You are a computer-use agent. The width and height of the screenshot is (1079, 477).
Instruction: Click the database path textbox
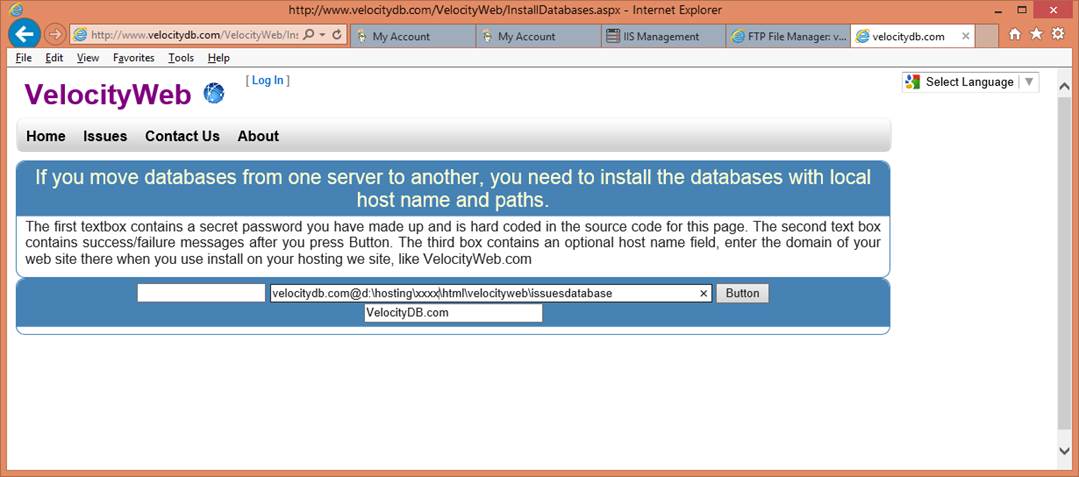pyautogui.click(x=491, y=293)
